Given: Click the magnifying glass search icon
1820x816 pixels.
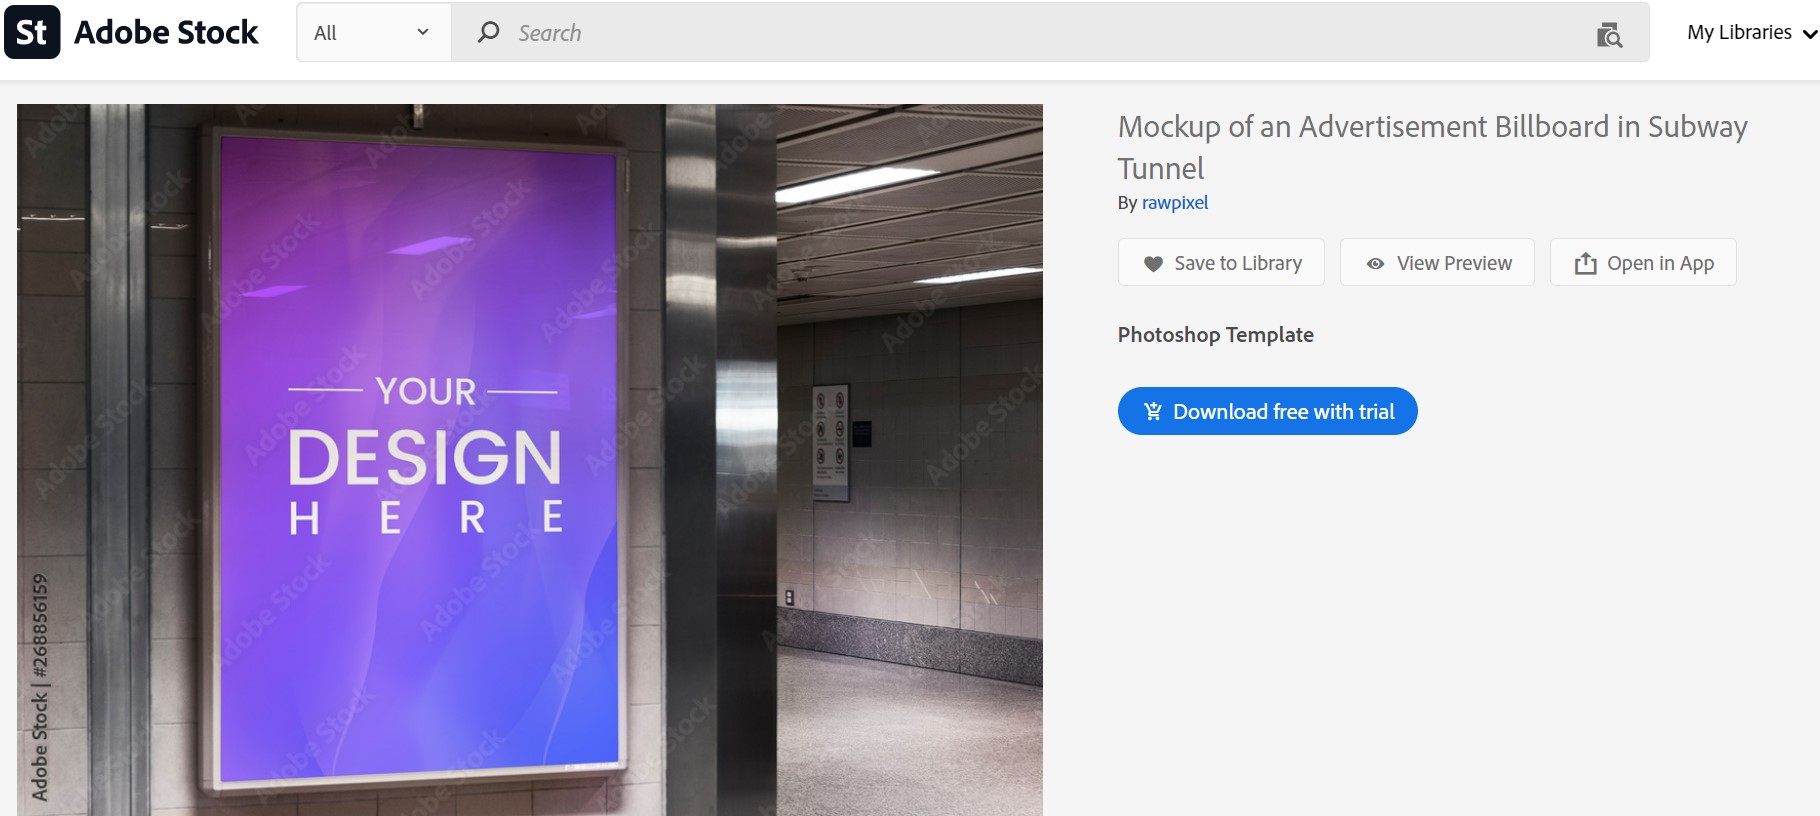Looking at the screenshot, I should click(488, 33).
